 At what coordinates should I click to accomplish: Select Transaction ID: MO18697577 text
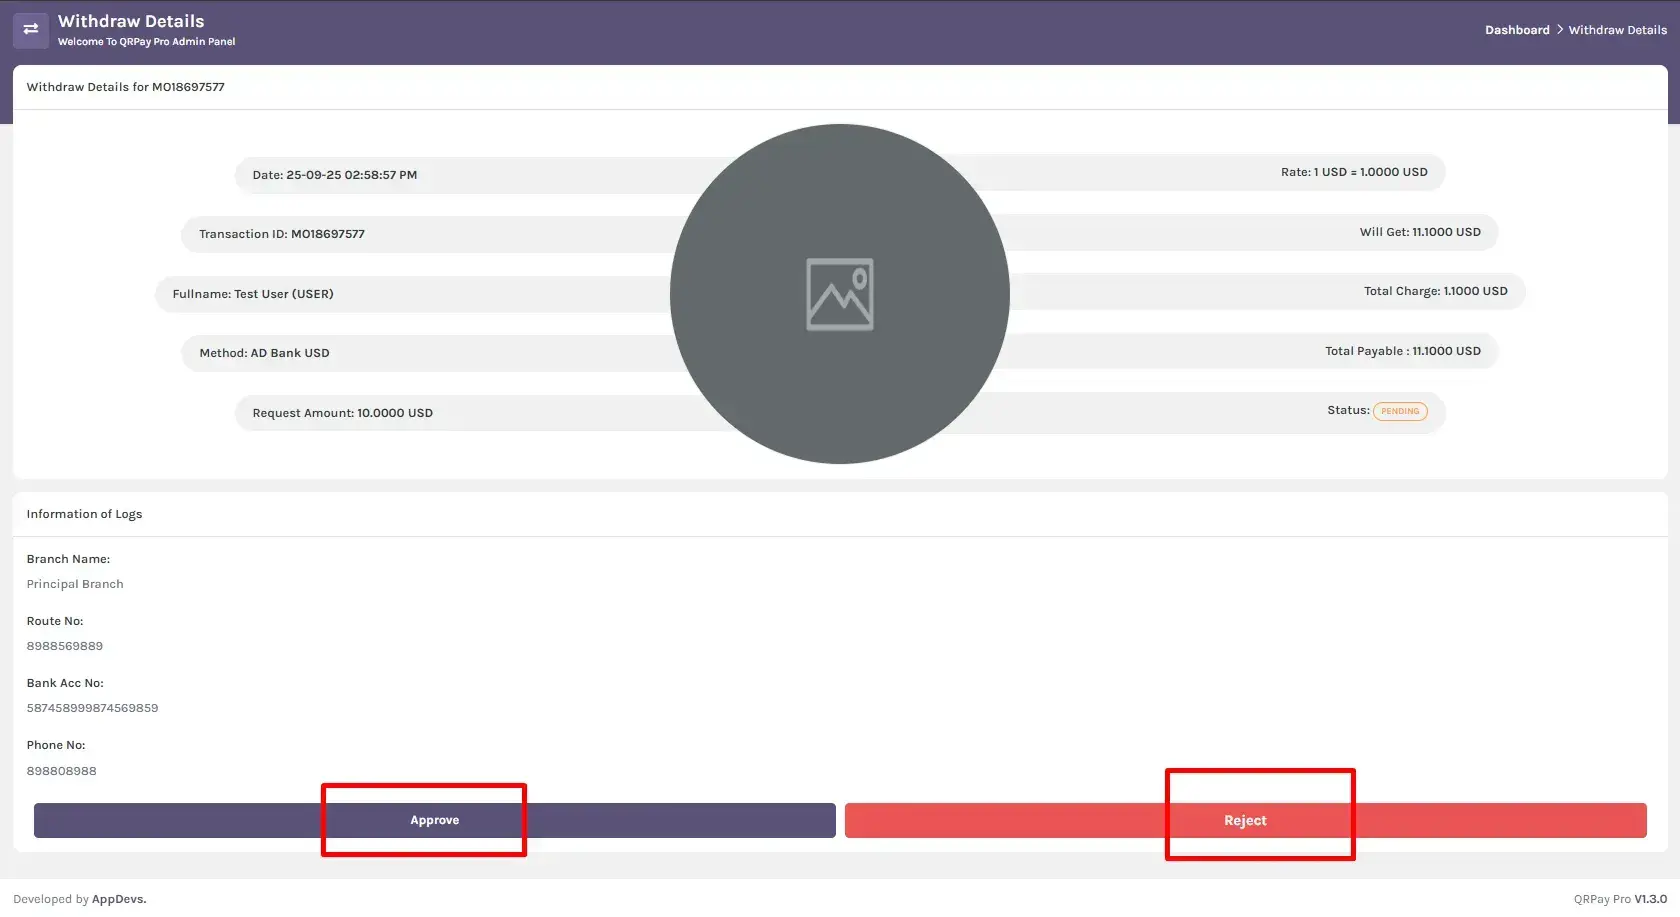click(x=282, y=234)
